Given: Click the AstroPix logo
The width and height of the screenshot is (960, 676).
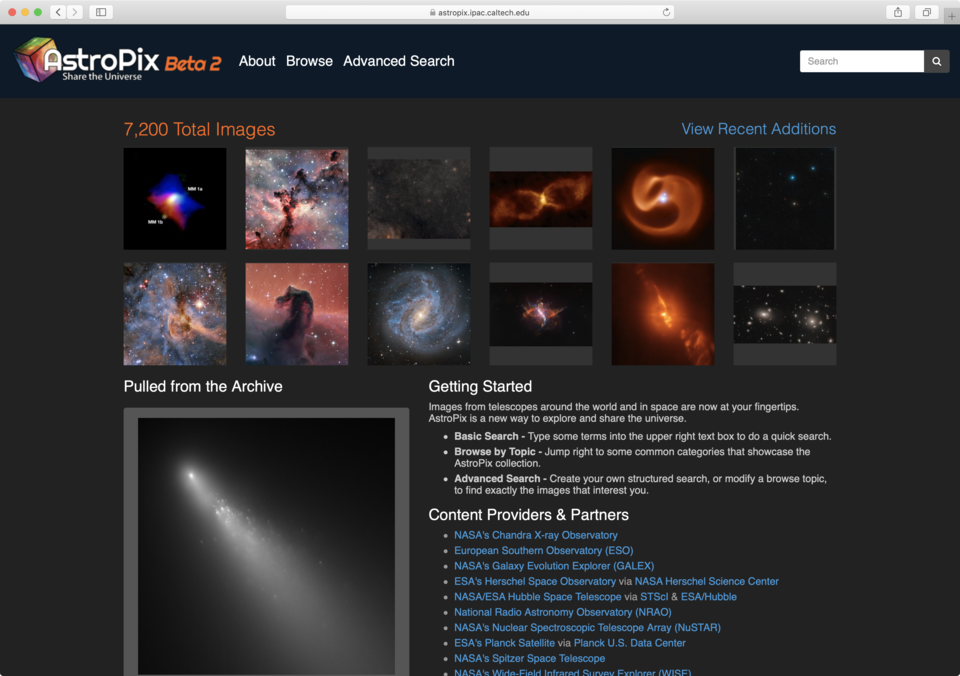Looking at the screenshot, I should point(117,61).
